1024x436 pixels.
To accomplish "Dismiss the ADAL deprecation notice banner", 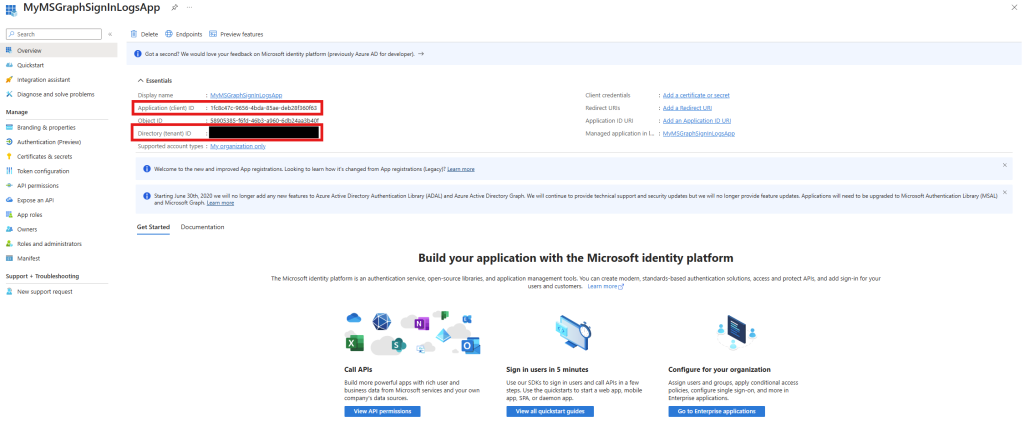I will coord(1004,192).
